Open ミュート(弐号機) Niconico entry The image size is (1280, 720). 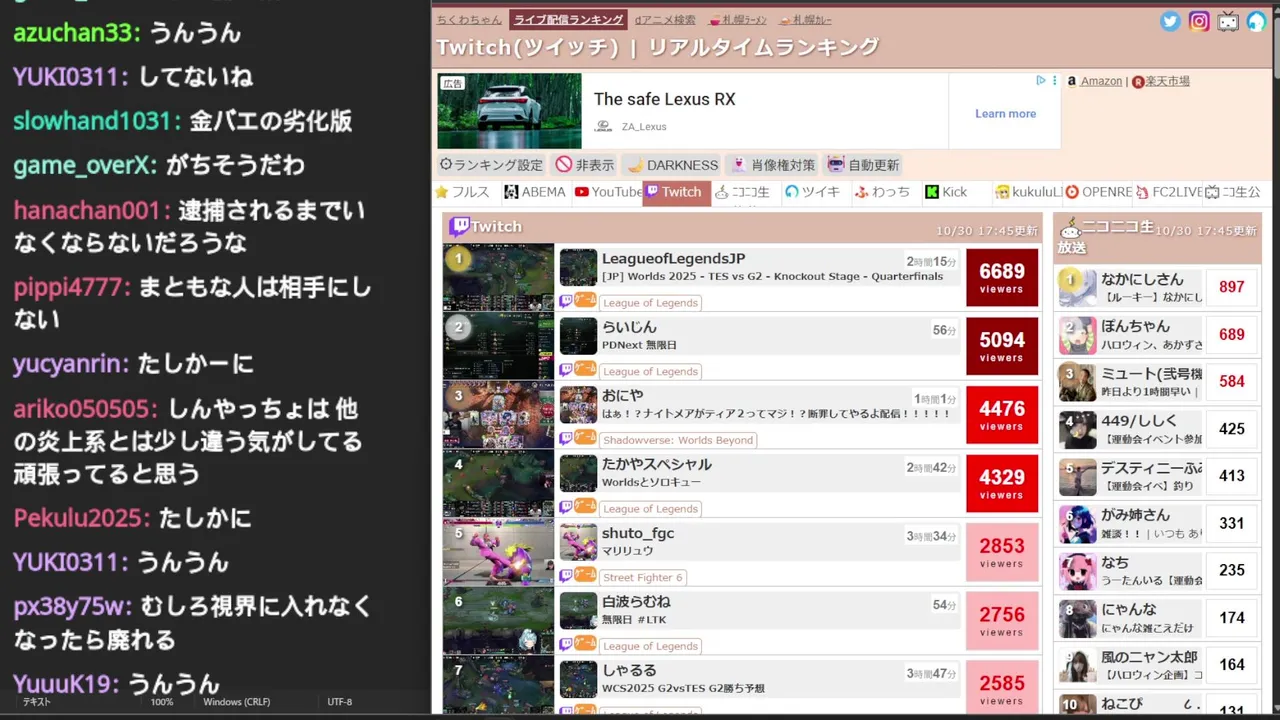click(1150, 373)
